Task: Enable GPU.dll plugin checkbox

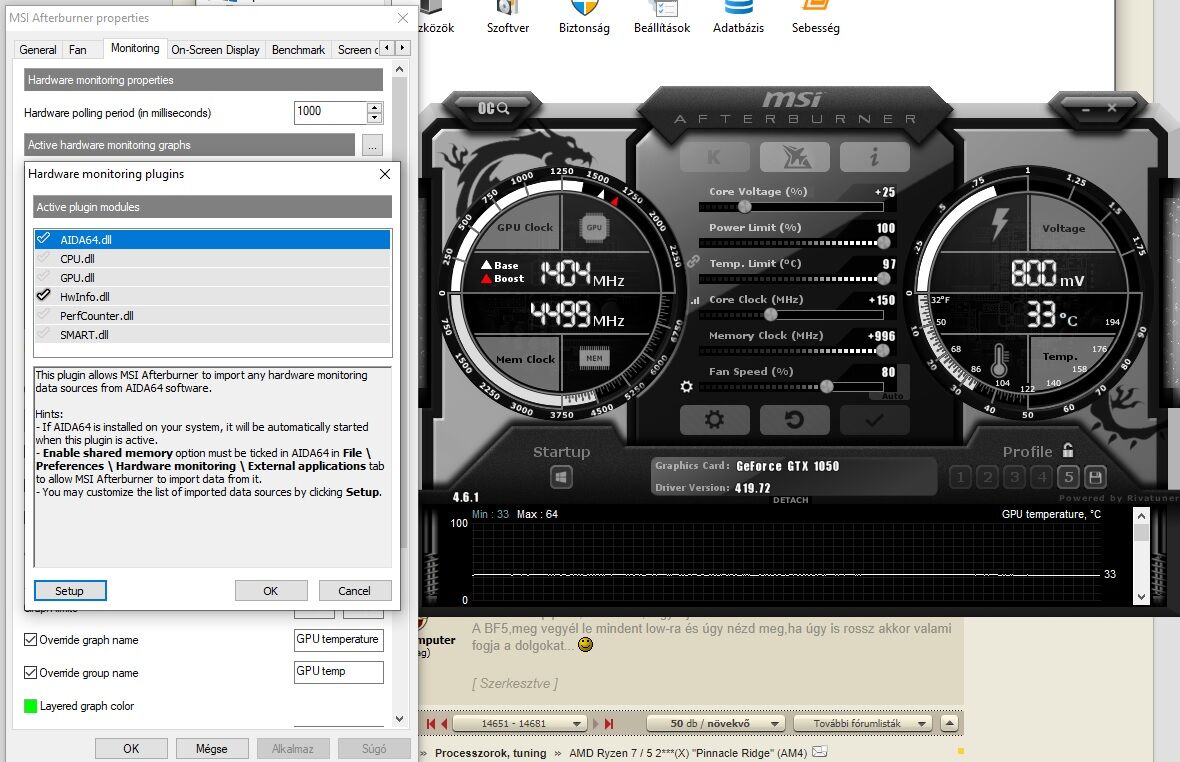Action: point(44,277)
